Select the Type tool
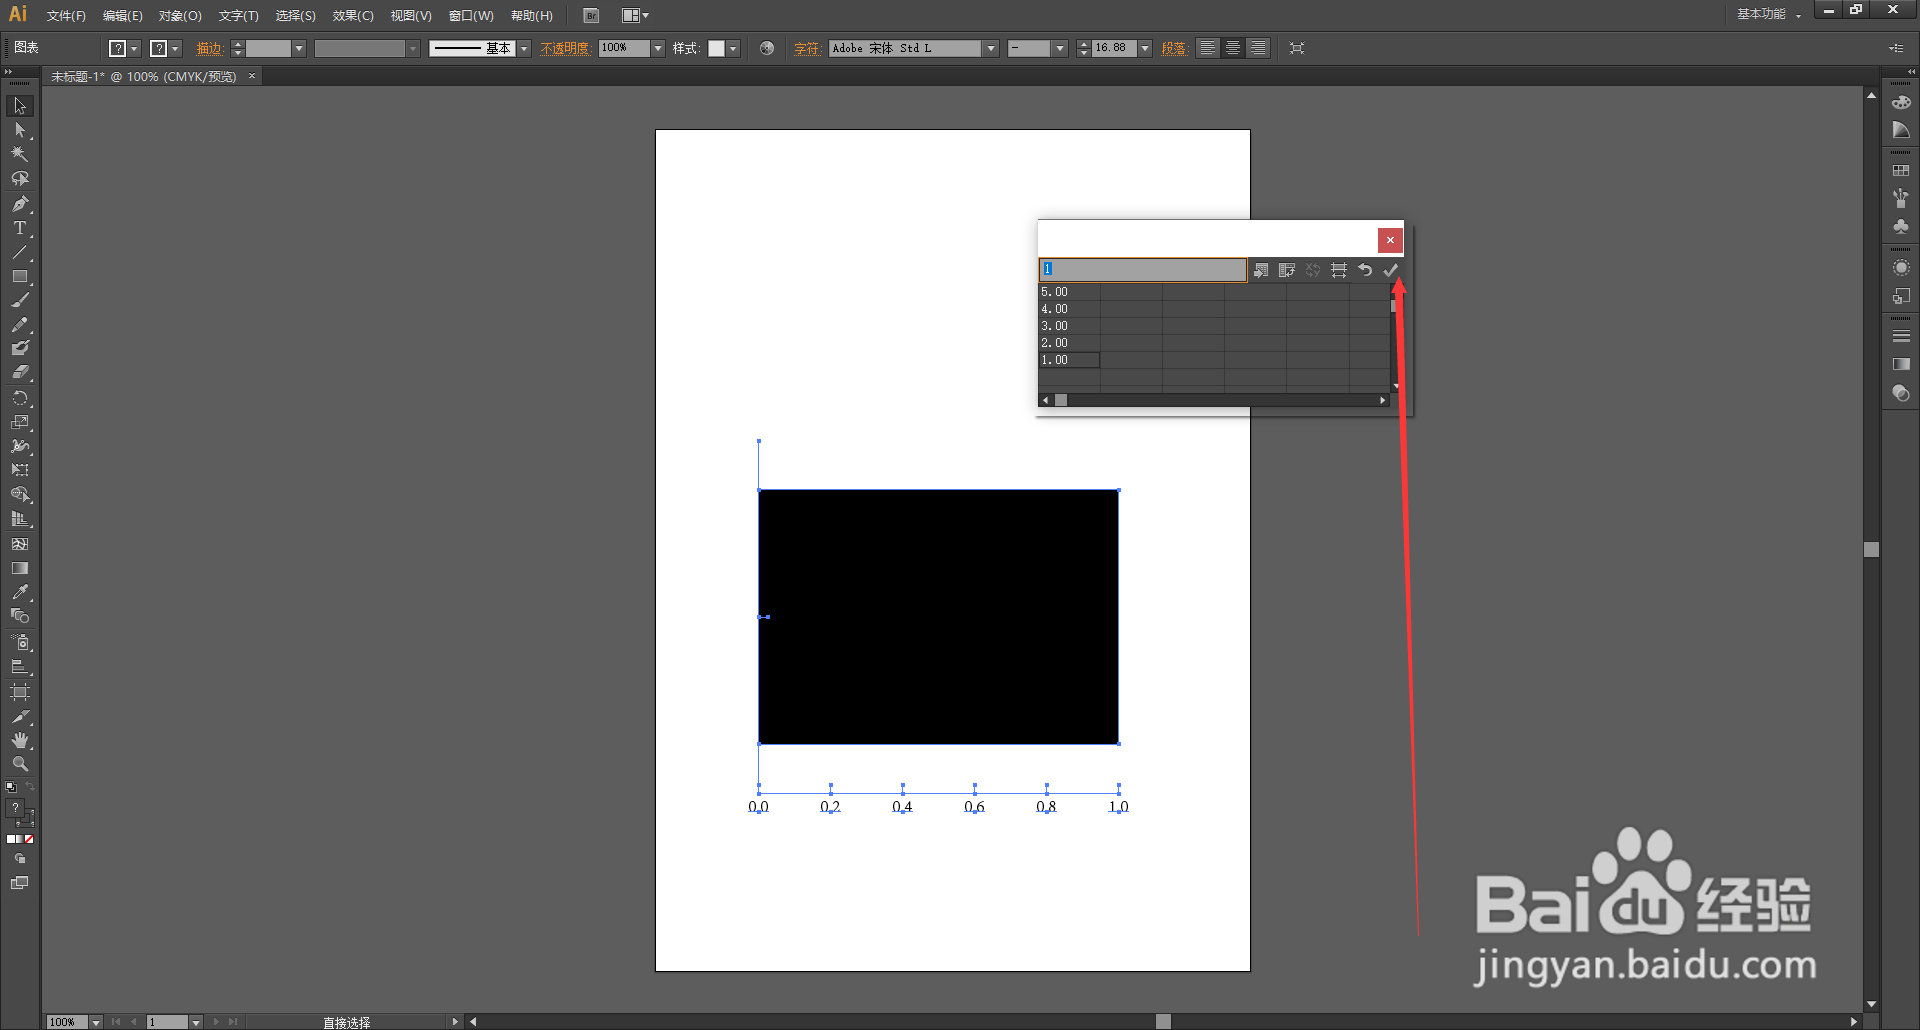 coord(20,228)
